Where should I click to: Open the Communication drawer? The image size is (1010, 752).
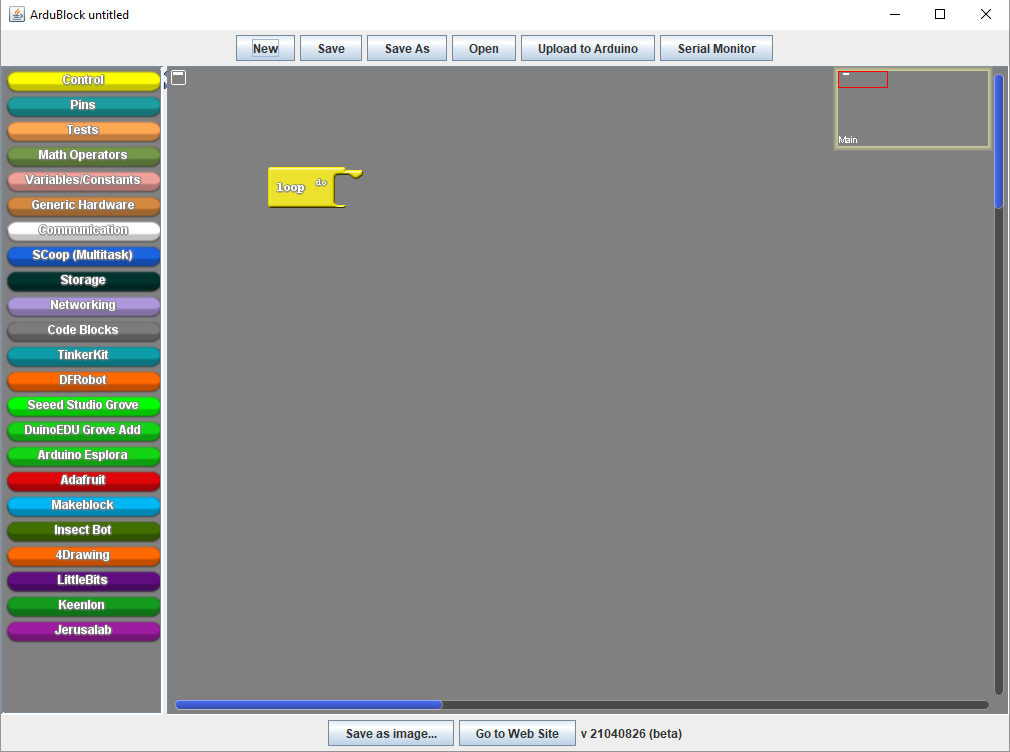[x=83, y=231]
